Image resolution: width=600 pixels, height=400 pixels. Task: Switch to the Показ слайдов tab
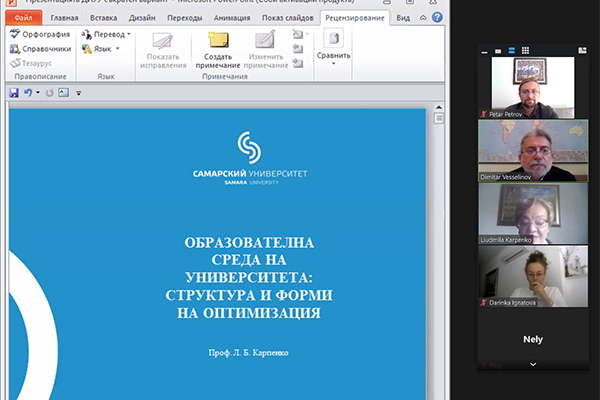pyautogui.click(x=287, y=18)
